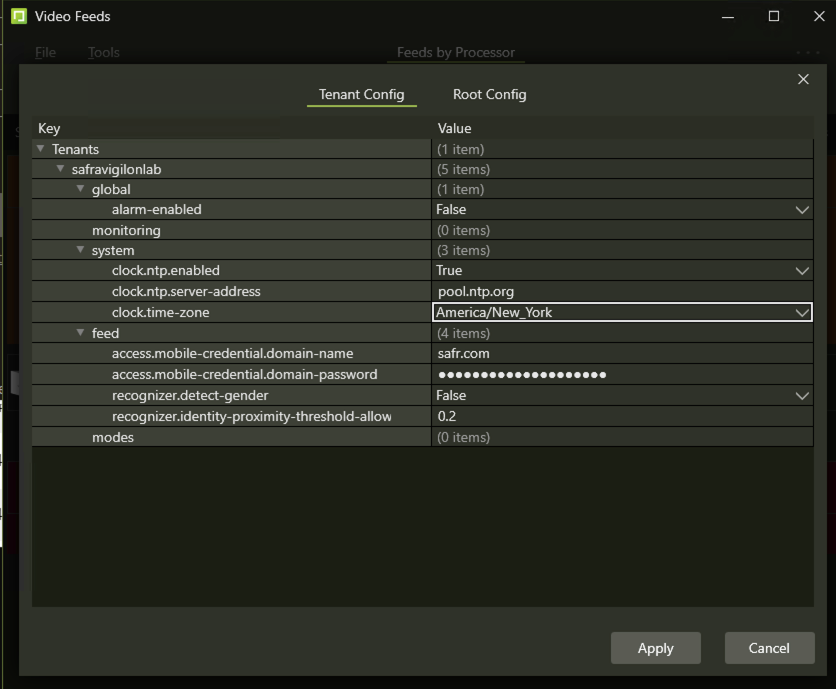
Task: Collapse the system section triangle
Action: pos(81,250)
